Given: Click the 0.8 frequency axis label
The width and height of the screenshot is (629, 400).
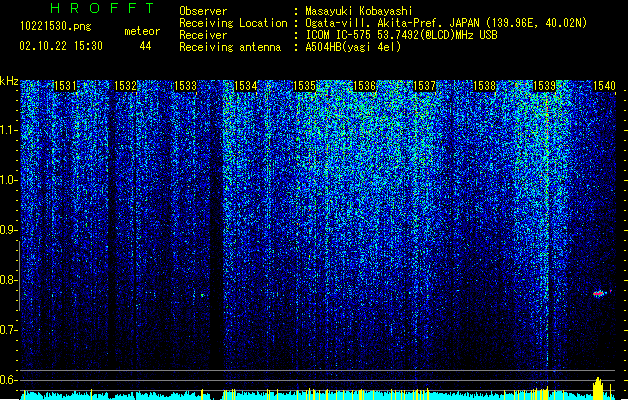Looking at the screenshot, I should [9, 280].
